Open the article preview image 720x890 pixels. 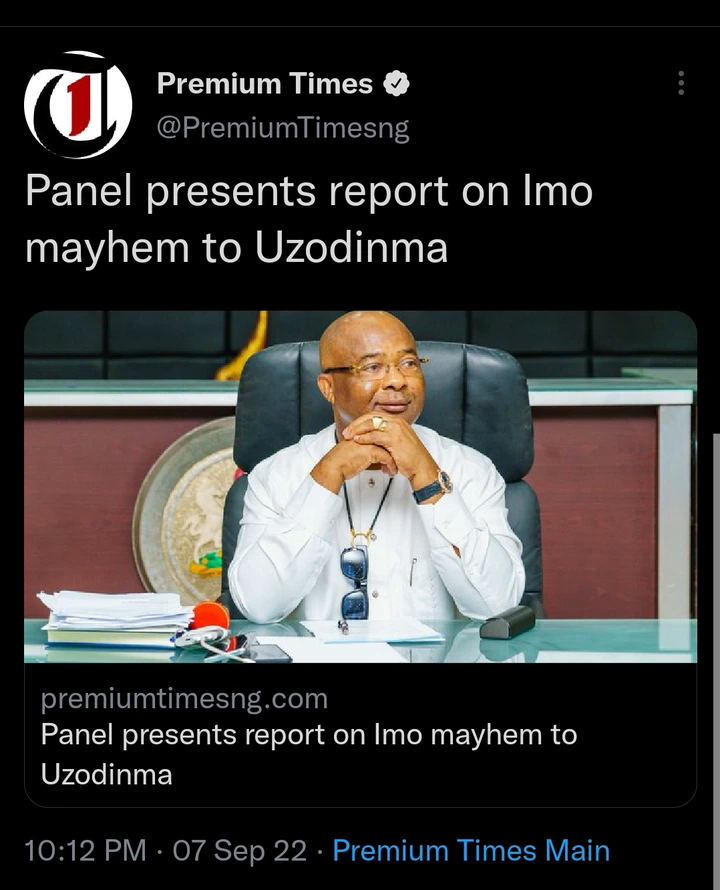click(360, 486)
